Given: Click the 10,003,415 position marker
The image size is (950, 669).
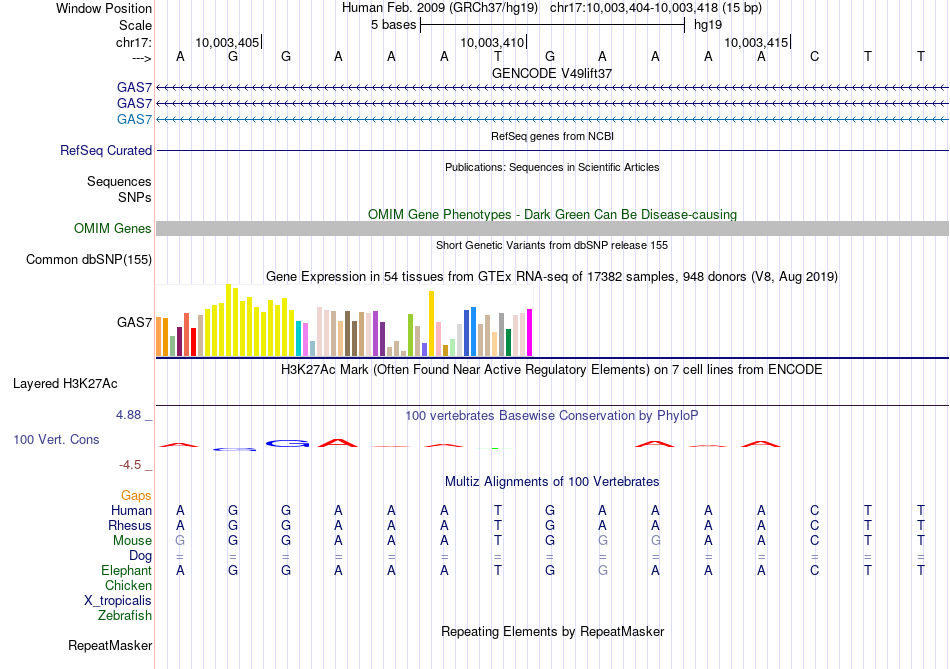Looking at the screenshot, I should 756,42.
